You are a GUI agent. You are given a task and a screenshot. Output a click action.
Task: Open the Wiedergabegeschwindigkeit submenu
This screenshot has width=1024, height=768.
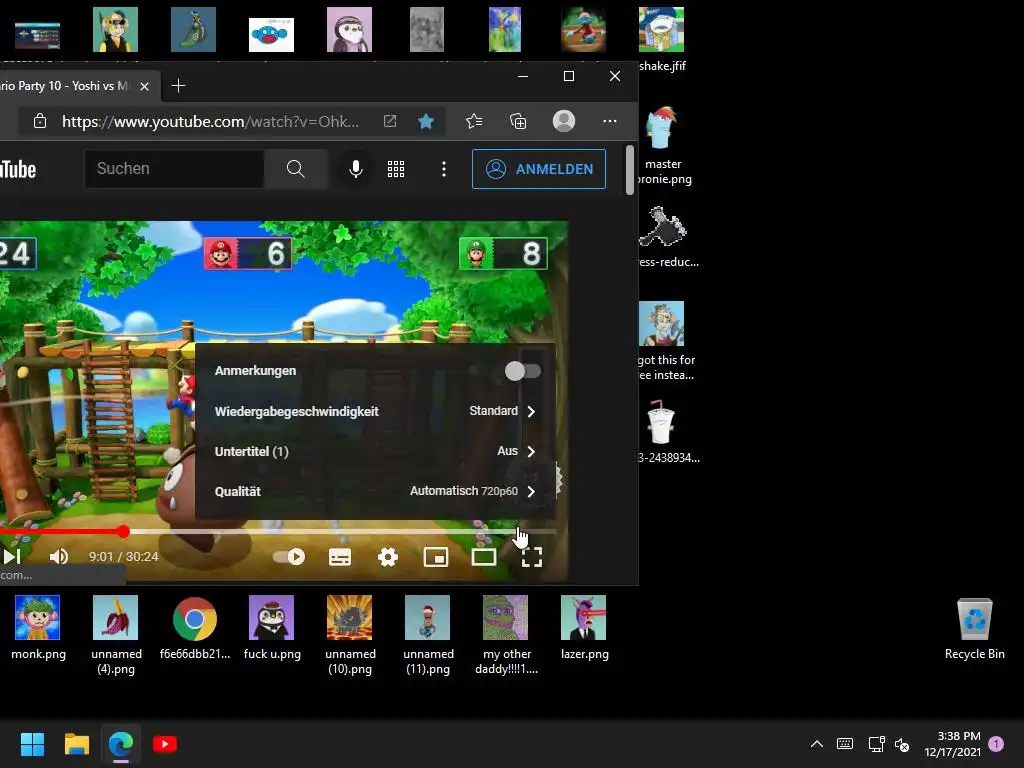(376, 411)
